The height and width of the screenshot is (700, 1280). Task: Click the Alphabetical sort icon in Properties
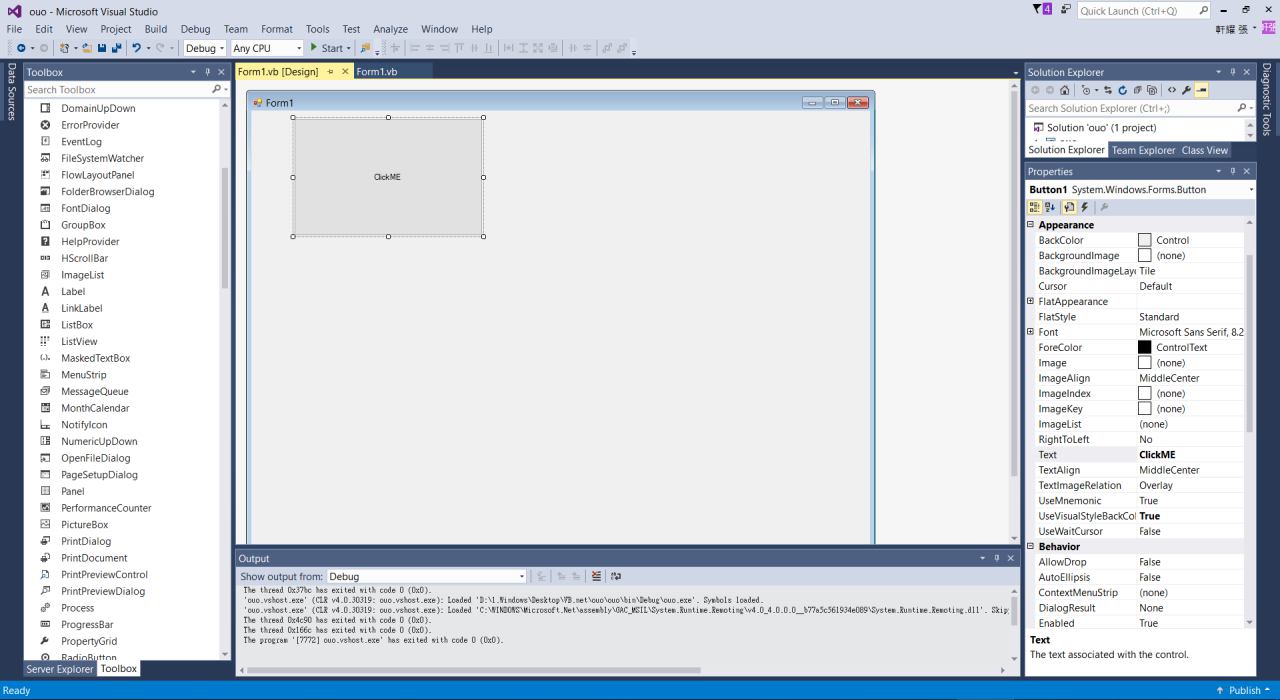tap(1050, 207)
